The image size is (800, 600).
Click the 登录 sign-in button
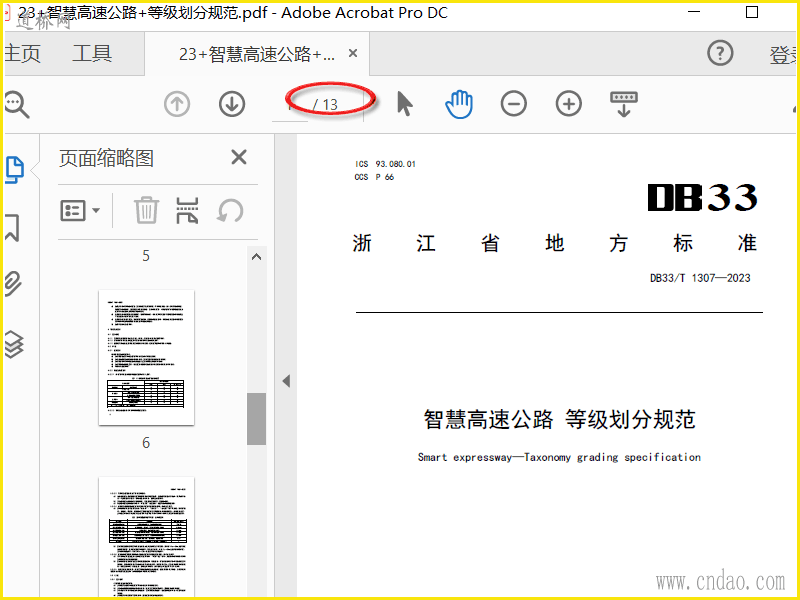tap(784, 55)
